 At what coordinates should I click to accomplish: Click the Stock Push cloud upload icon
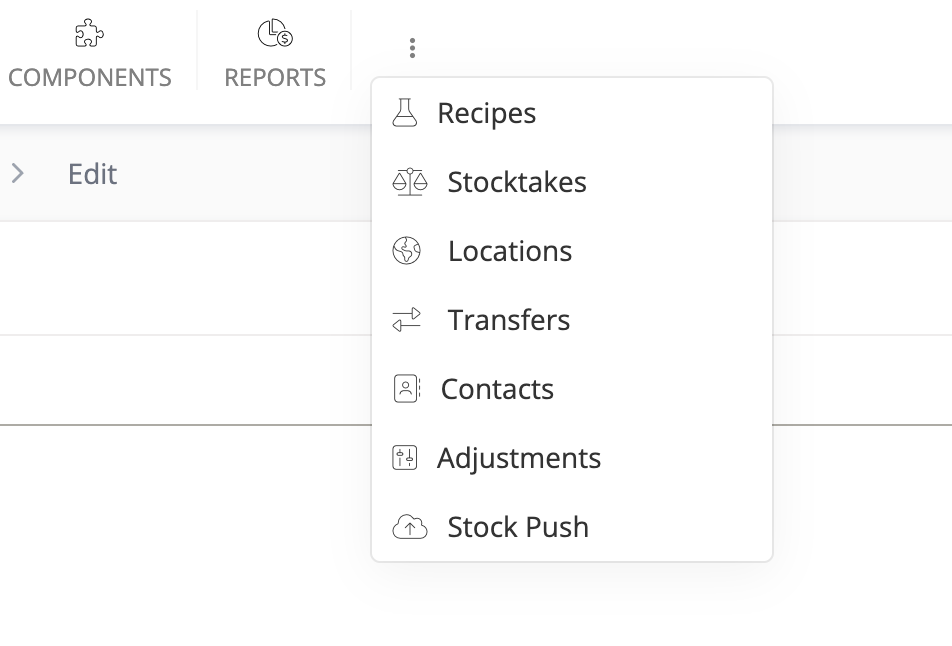pos(409,527)
